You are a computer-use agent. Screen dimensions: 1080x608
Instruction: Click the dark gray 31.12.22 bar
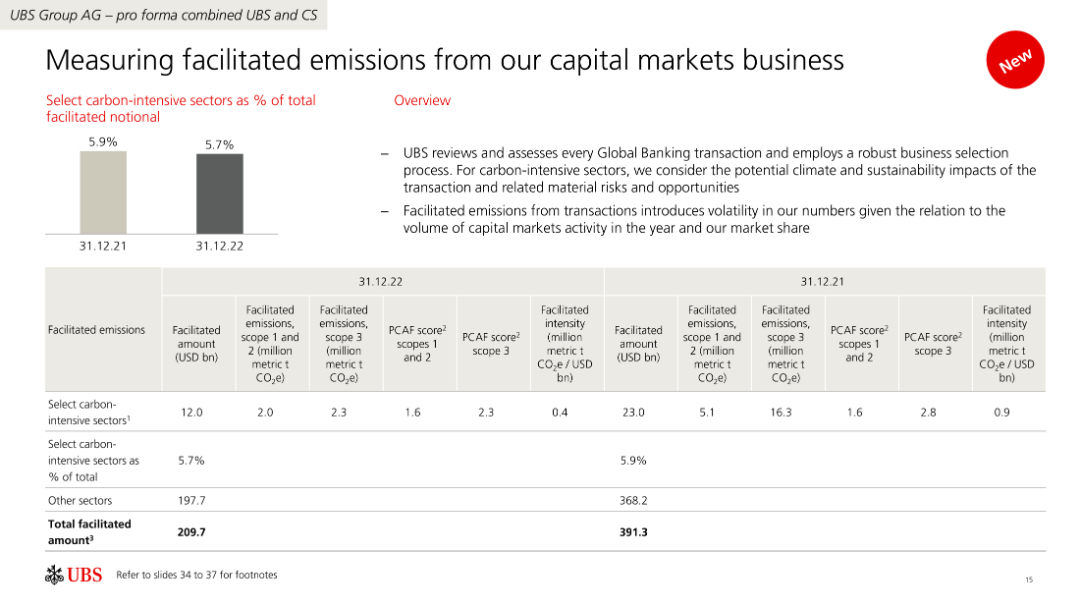220,194
